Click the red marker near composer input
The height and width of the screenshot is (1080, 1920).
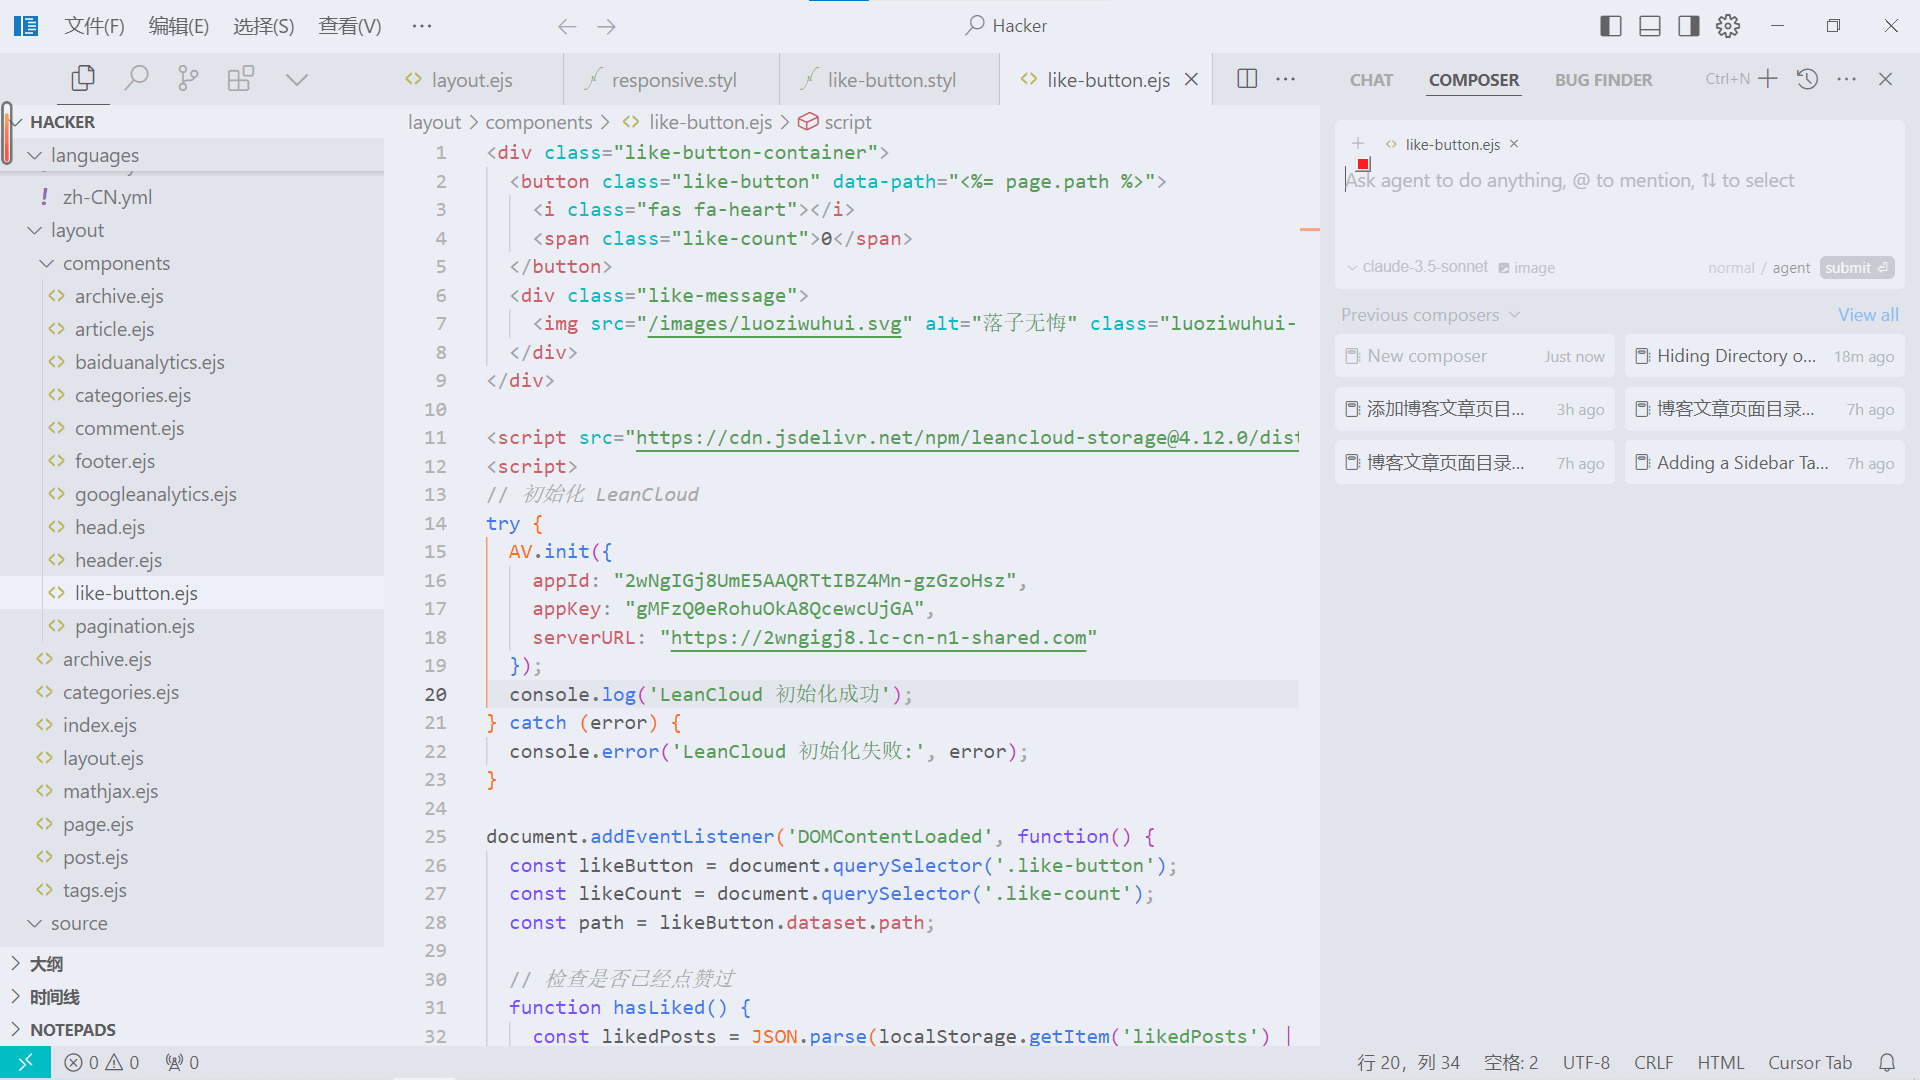(1363, 164)
